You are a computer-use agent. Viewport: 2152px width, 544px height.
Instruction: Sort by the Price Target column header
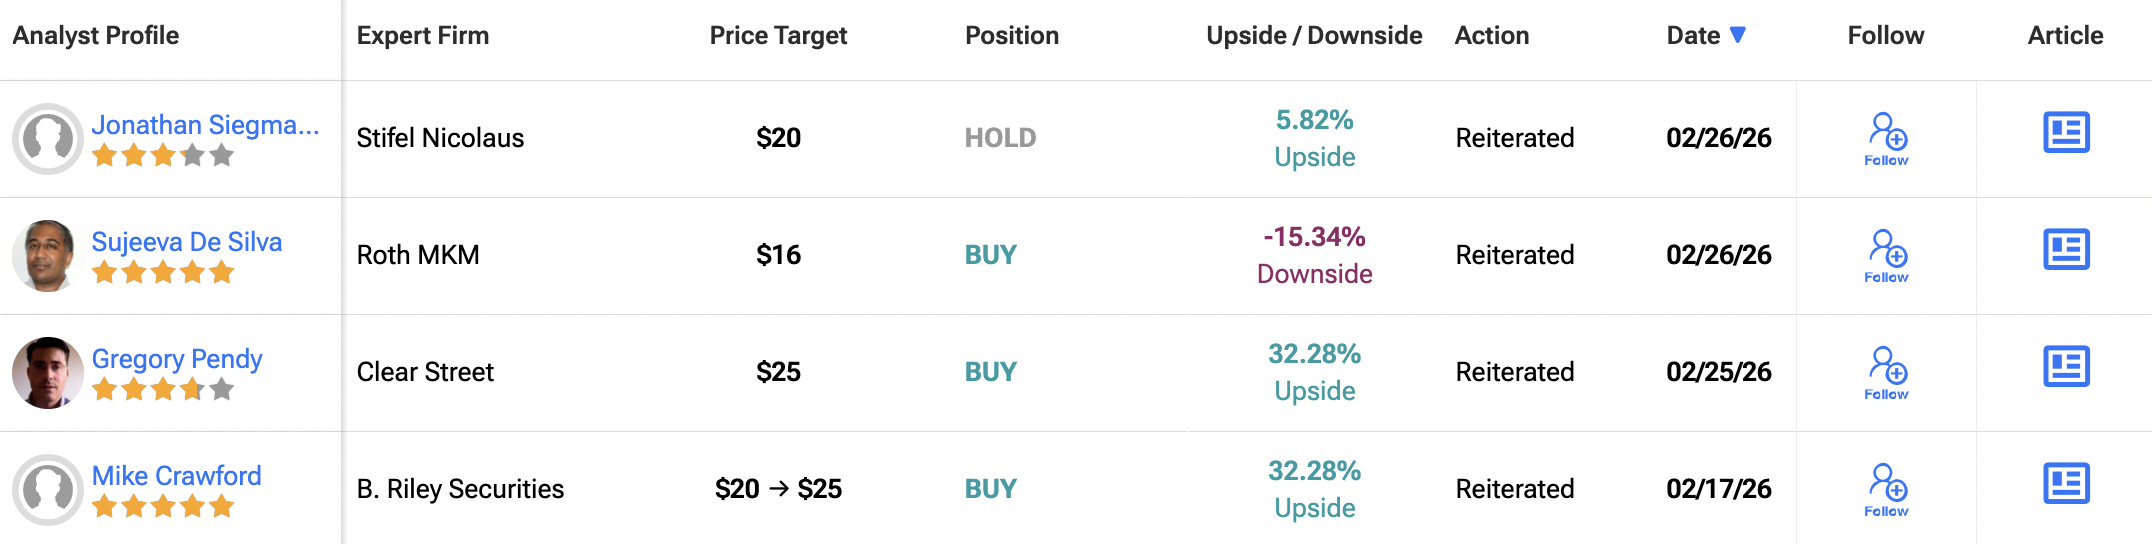pos(778,36)
